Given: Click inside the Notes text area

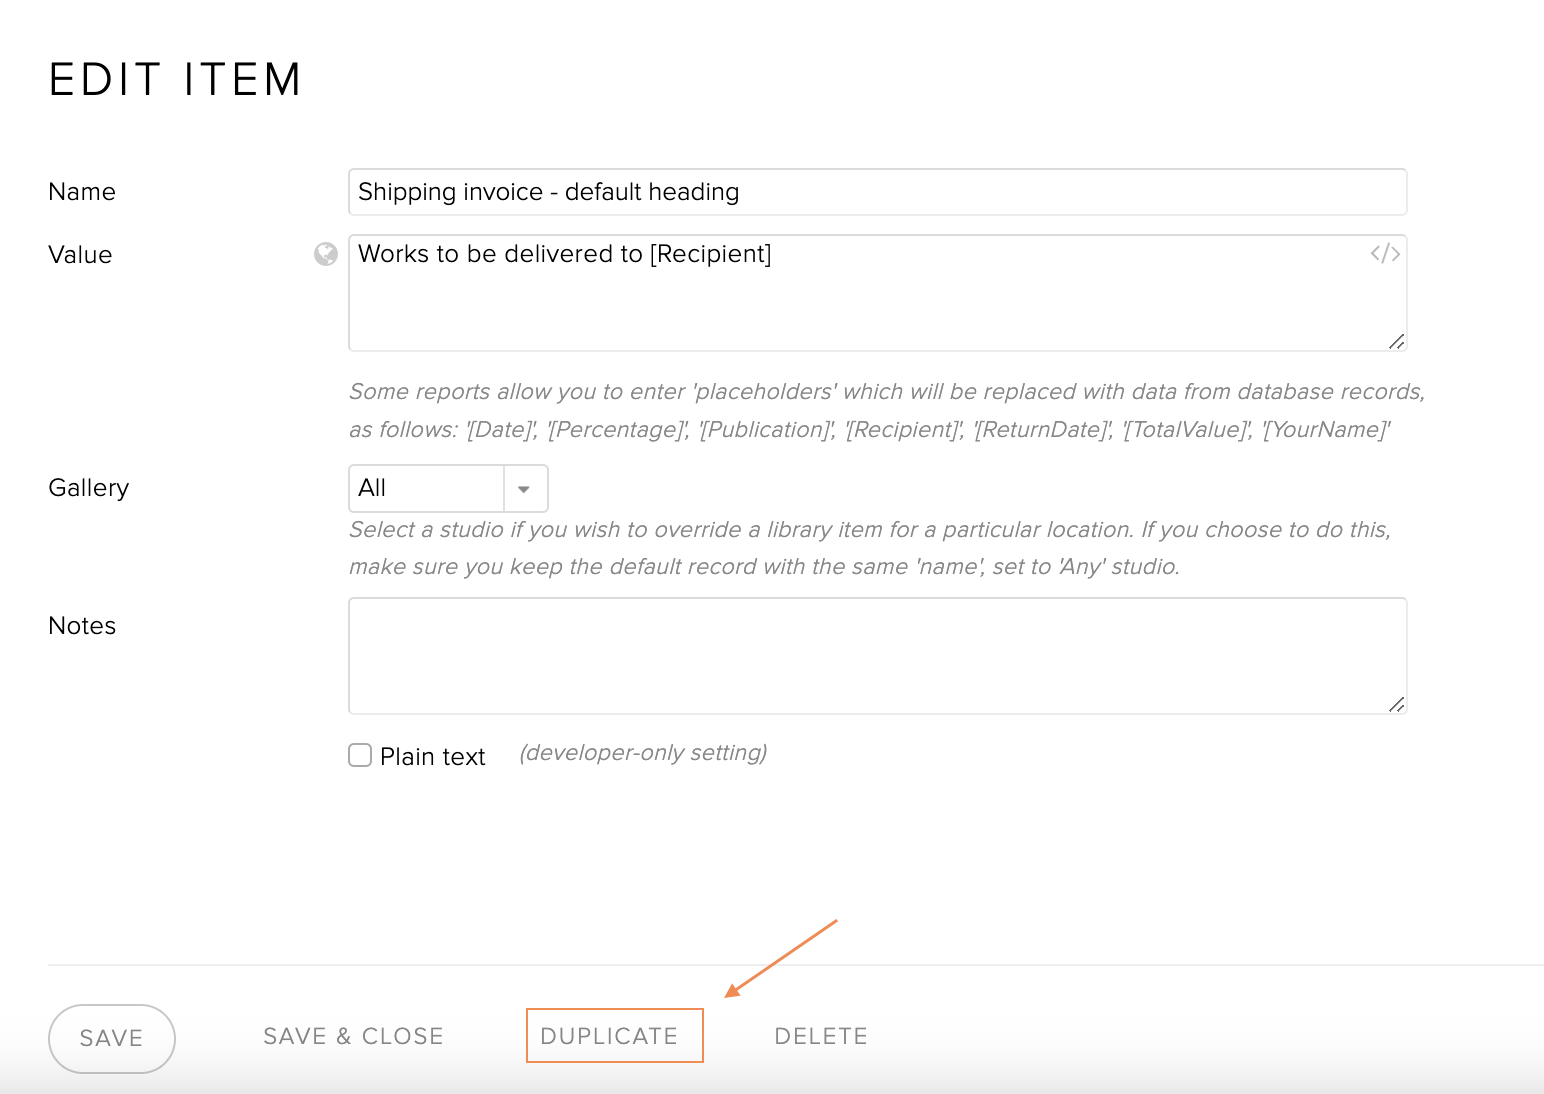Looking at the screenshot, I should pos(877,656).
